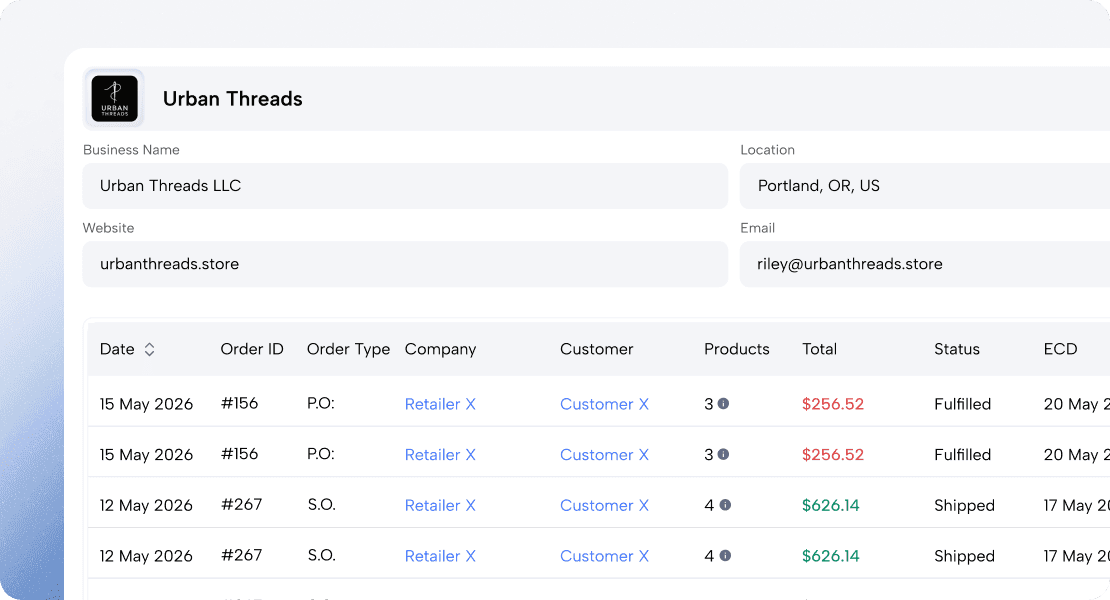Screen dimensions: 1110x600
Task: Open Retailer X link in third row
Action: click(440, 506)
